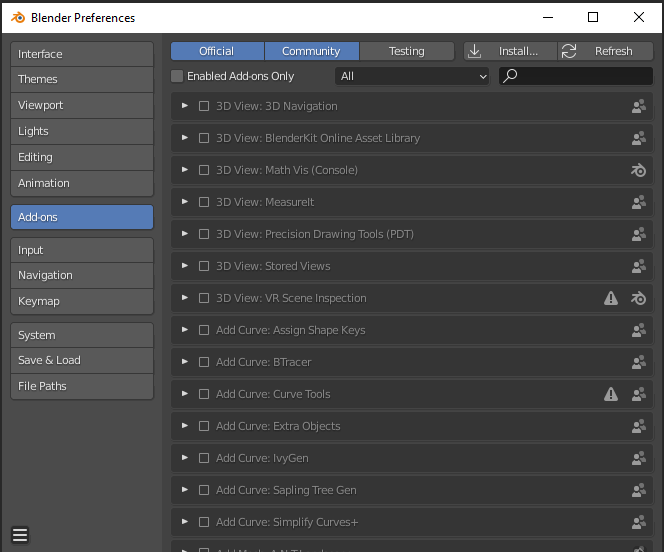Click community icon on Sapling Tree Gen row

[639, 490]
